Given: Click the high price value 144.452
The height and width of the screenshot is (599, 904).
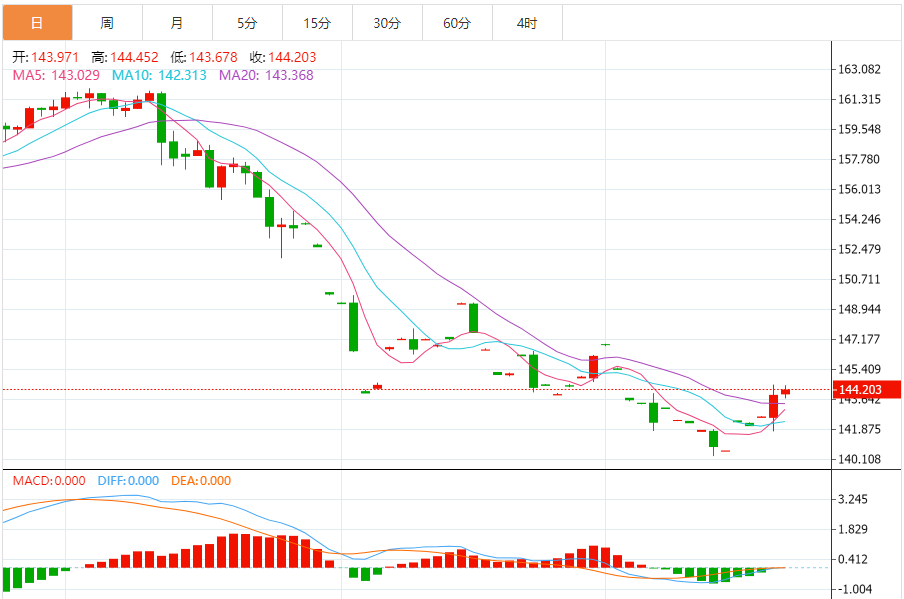Looking at the screenshot, I should pos(134,57).
